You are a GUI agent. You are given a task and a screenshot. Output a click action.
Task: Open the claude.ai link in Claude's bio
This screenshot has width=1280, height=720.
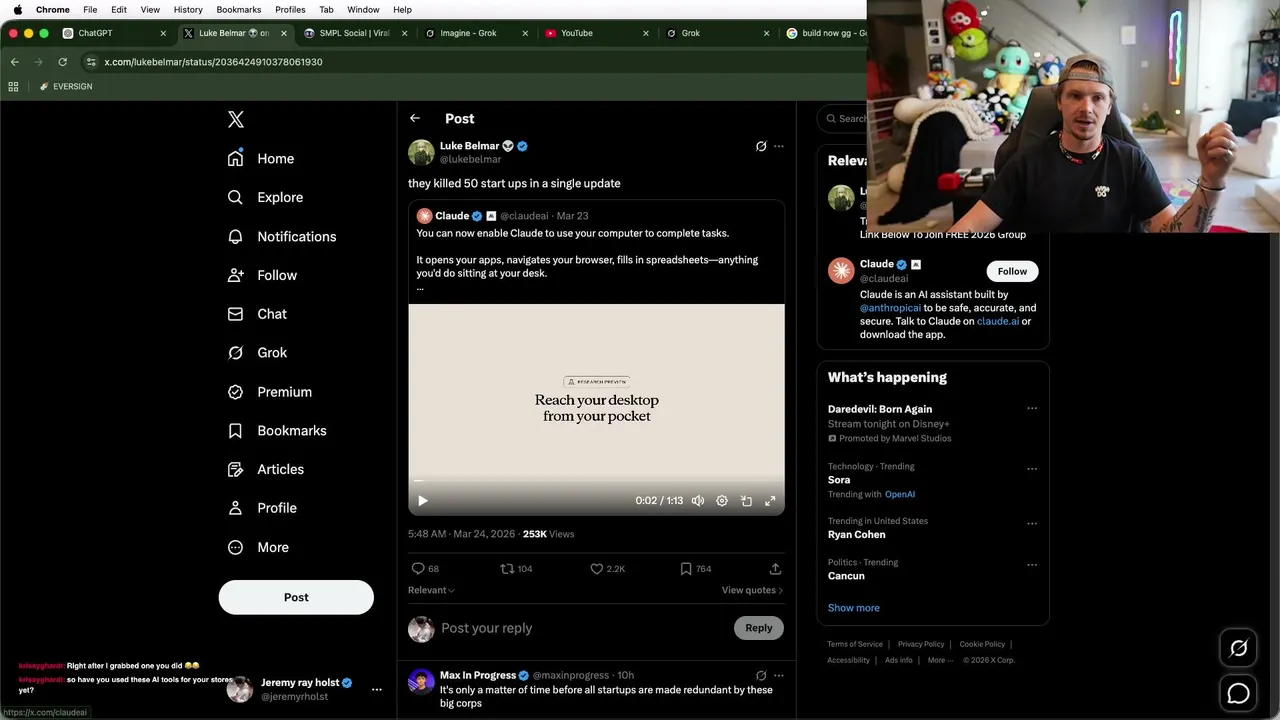click(x=998, y=321)
